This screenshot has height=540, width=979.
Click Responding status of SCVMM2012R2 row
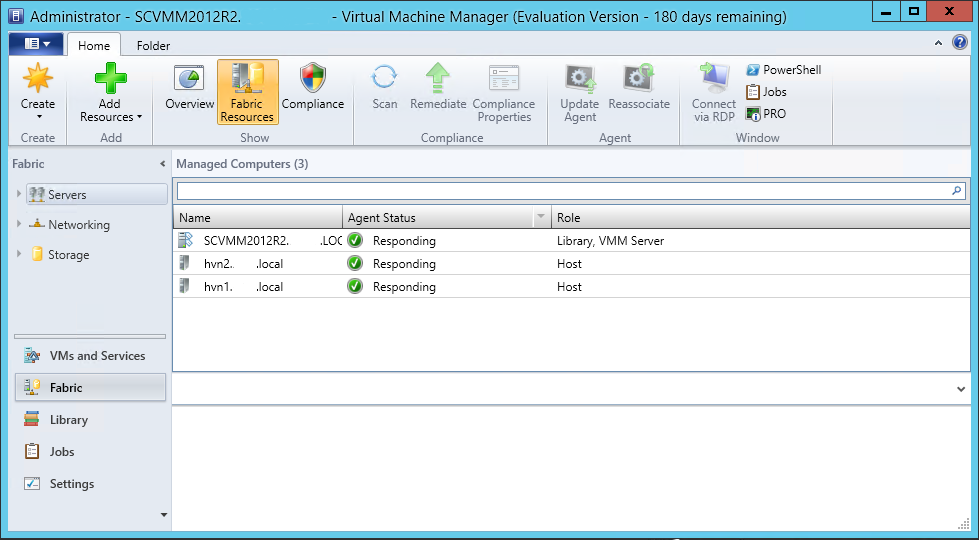tap(404, 241)
